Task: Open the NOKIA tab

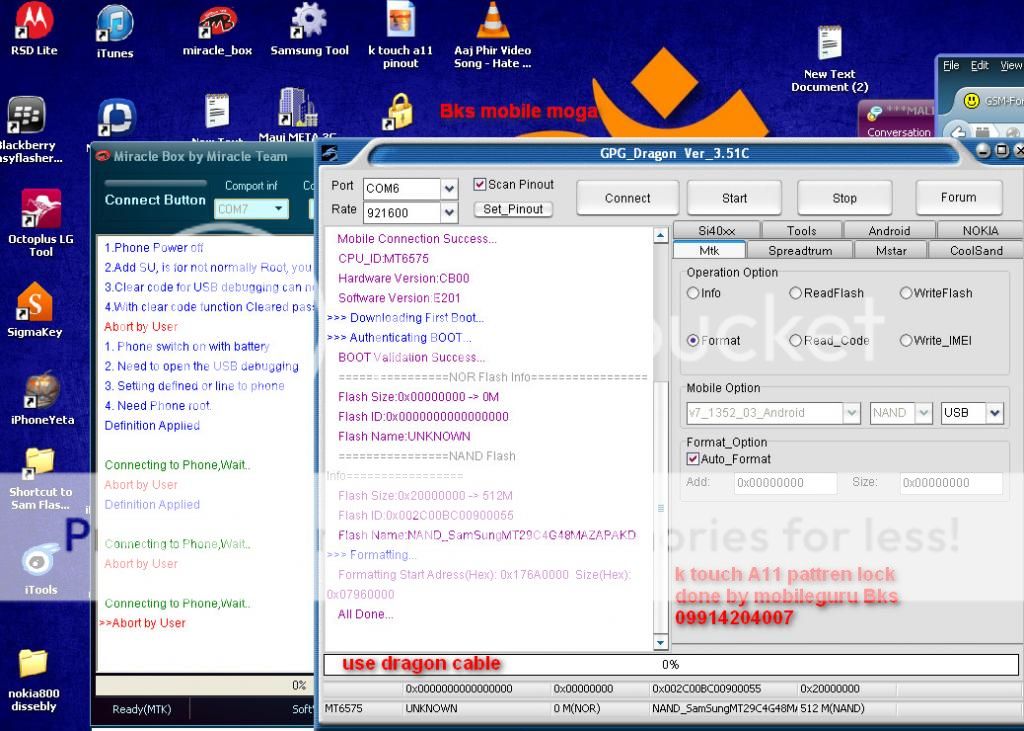Action: [980, 231]
